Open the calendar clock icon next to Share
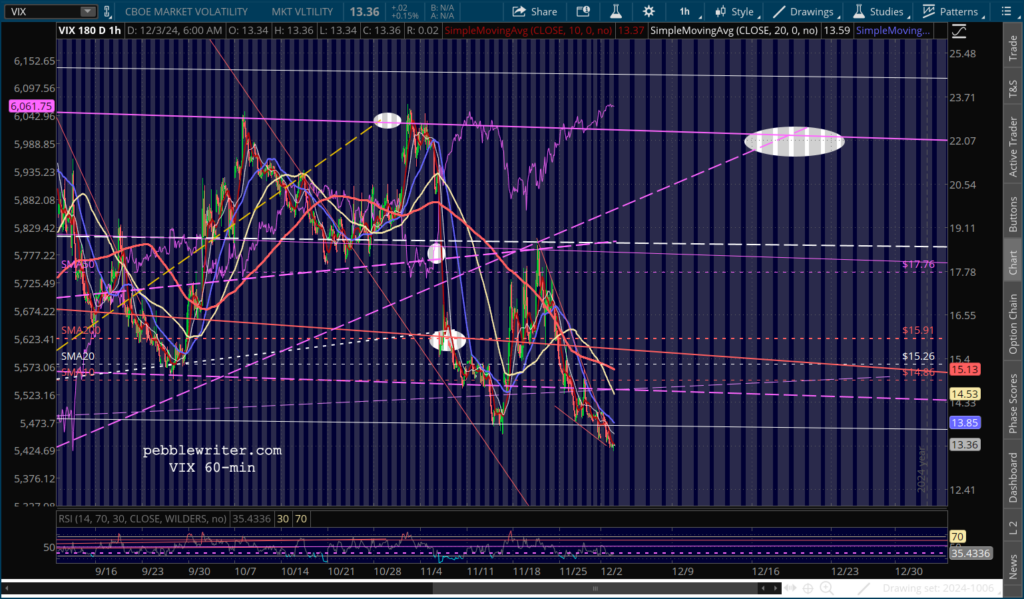Image resolution: width=1024 pixels, height=599 pixels. (x=583, y=11)
